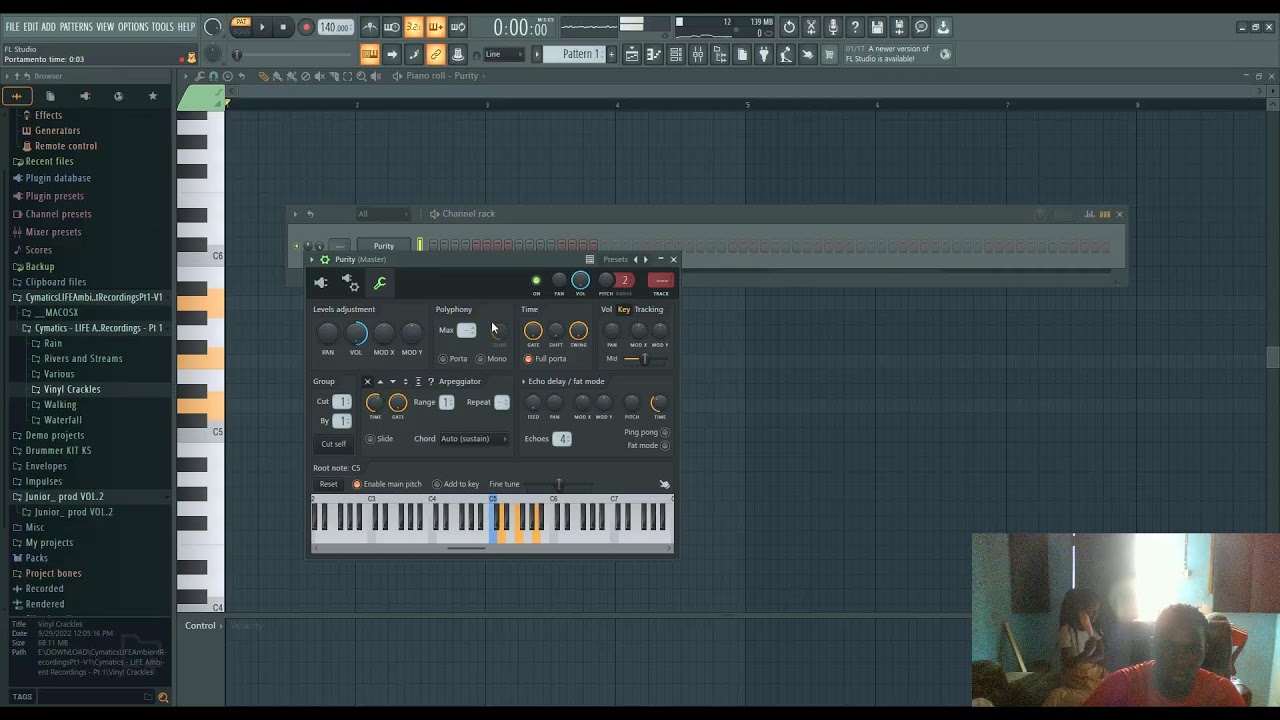Set arpeggiator direction to down arrow
The image size is (1280, 720).
click(392, 381)
